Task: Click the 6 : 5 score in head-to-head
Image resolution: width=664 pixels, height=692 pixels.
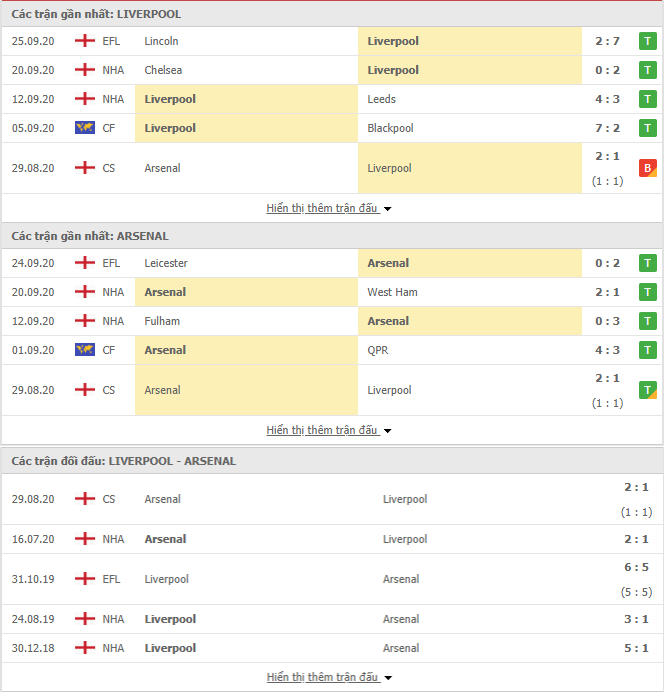Action: (x=636, y=567)
